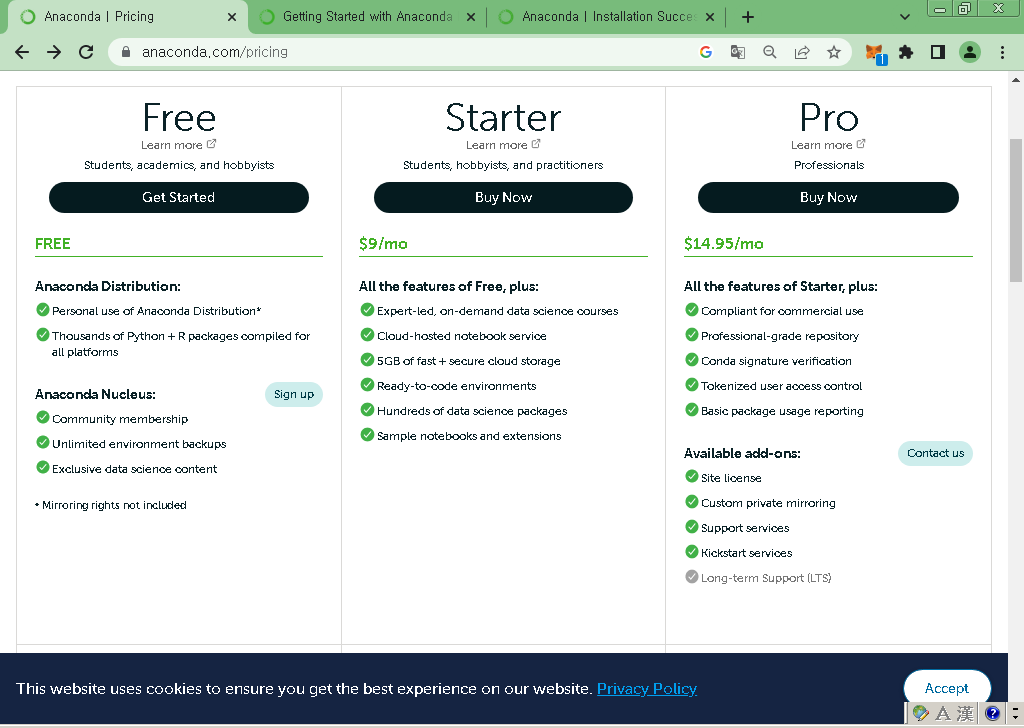Go back to the previous page
Screen dimensions: 1024x728
pyautogui.click(x=22, y=52)
